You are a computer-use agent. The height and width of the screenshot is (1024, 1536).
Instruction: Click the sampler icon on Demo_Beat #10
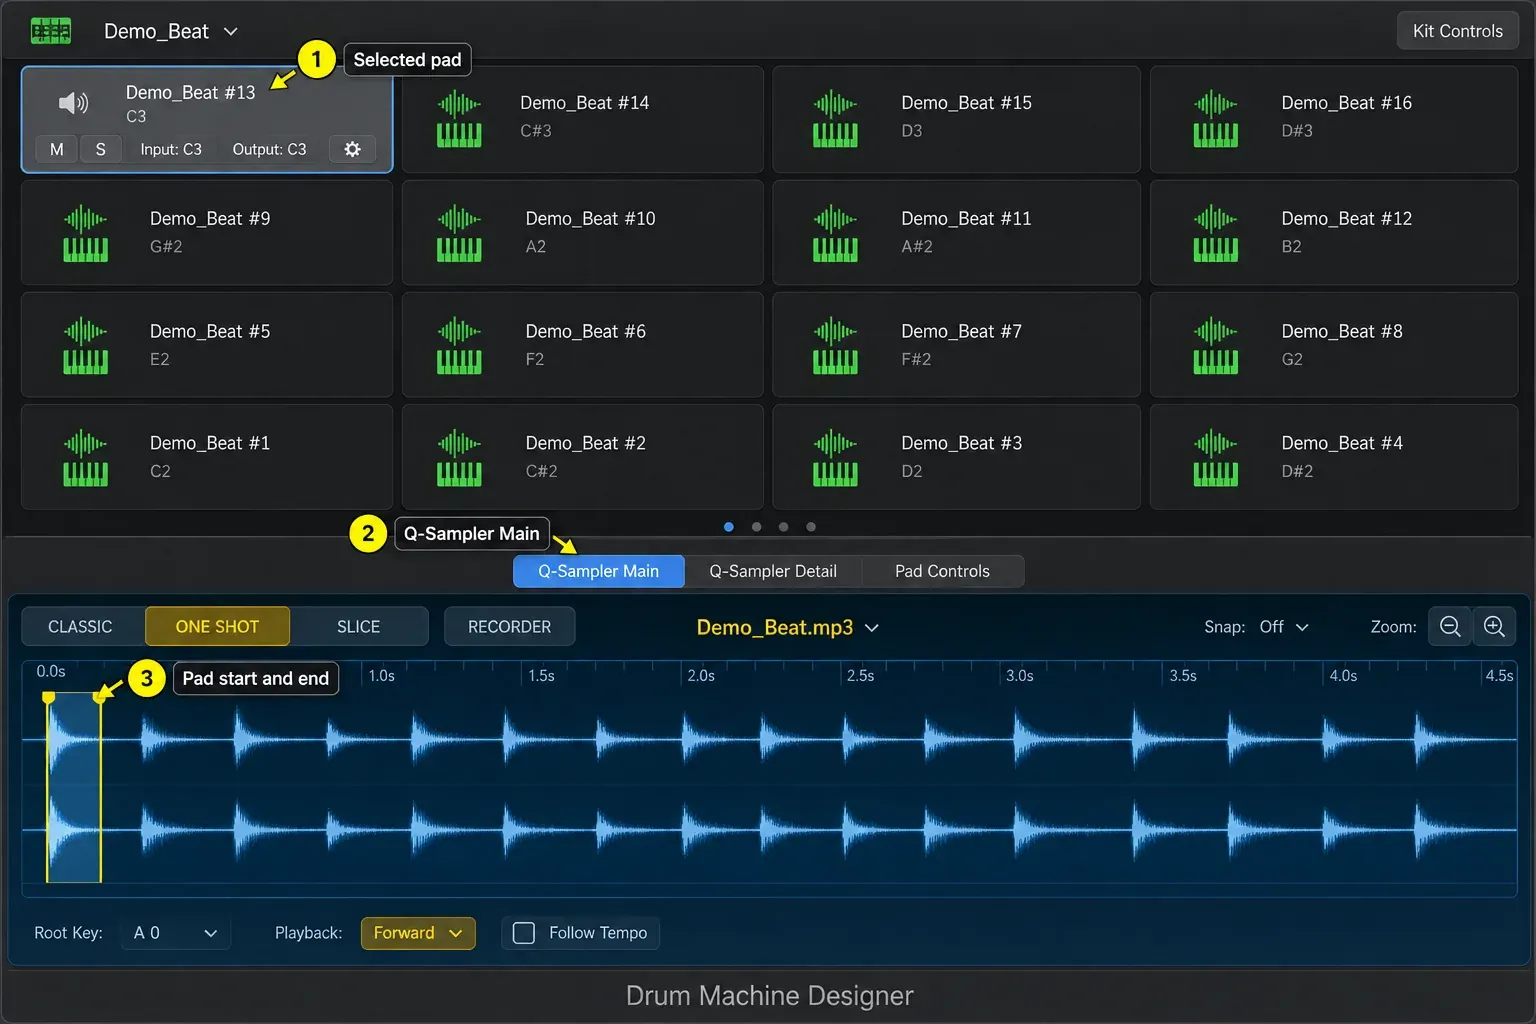pyautogui.click(x=459, y=233)
